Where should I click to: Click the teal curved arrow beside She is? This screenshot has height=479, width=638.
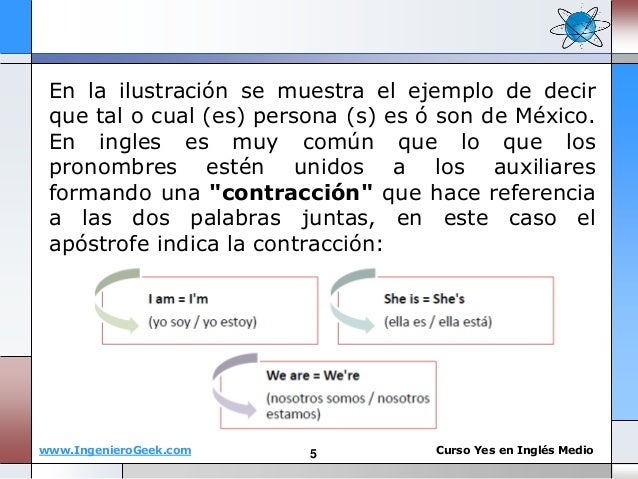353,300
